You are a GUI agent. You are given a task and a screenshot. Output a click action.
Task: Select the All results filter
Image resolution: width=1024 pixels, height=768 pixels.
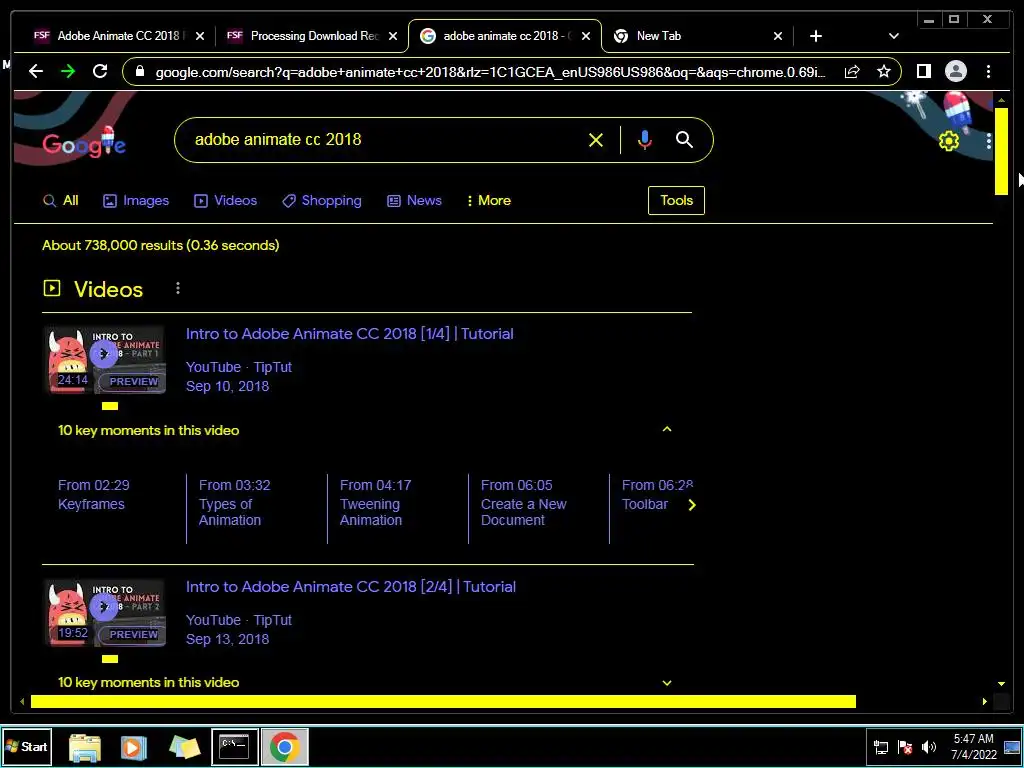[60, 200]
